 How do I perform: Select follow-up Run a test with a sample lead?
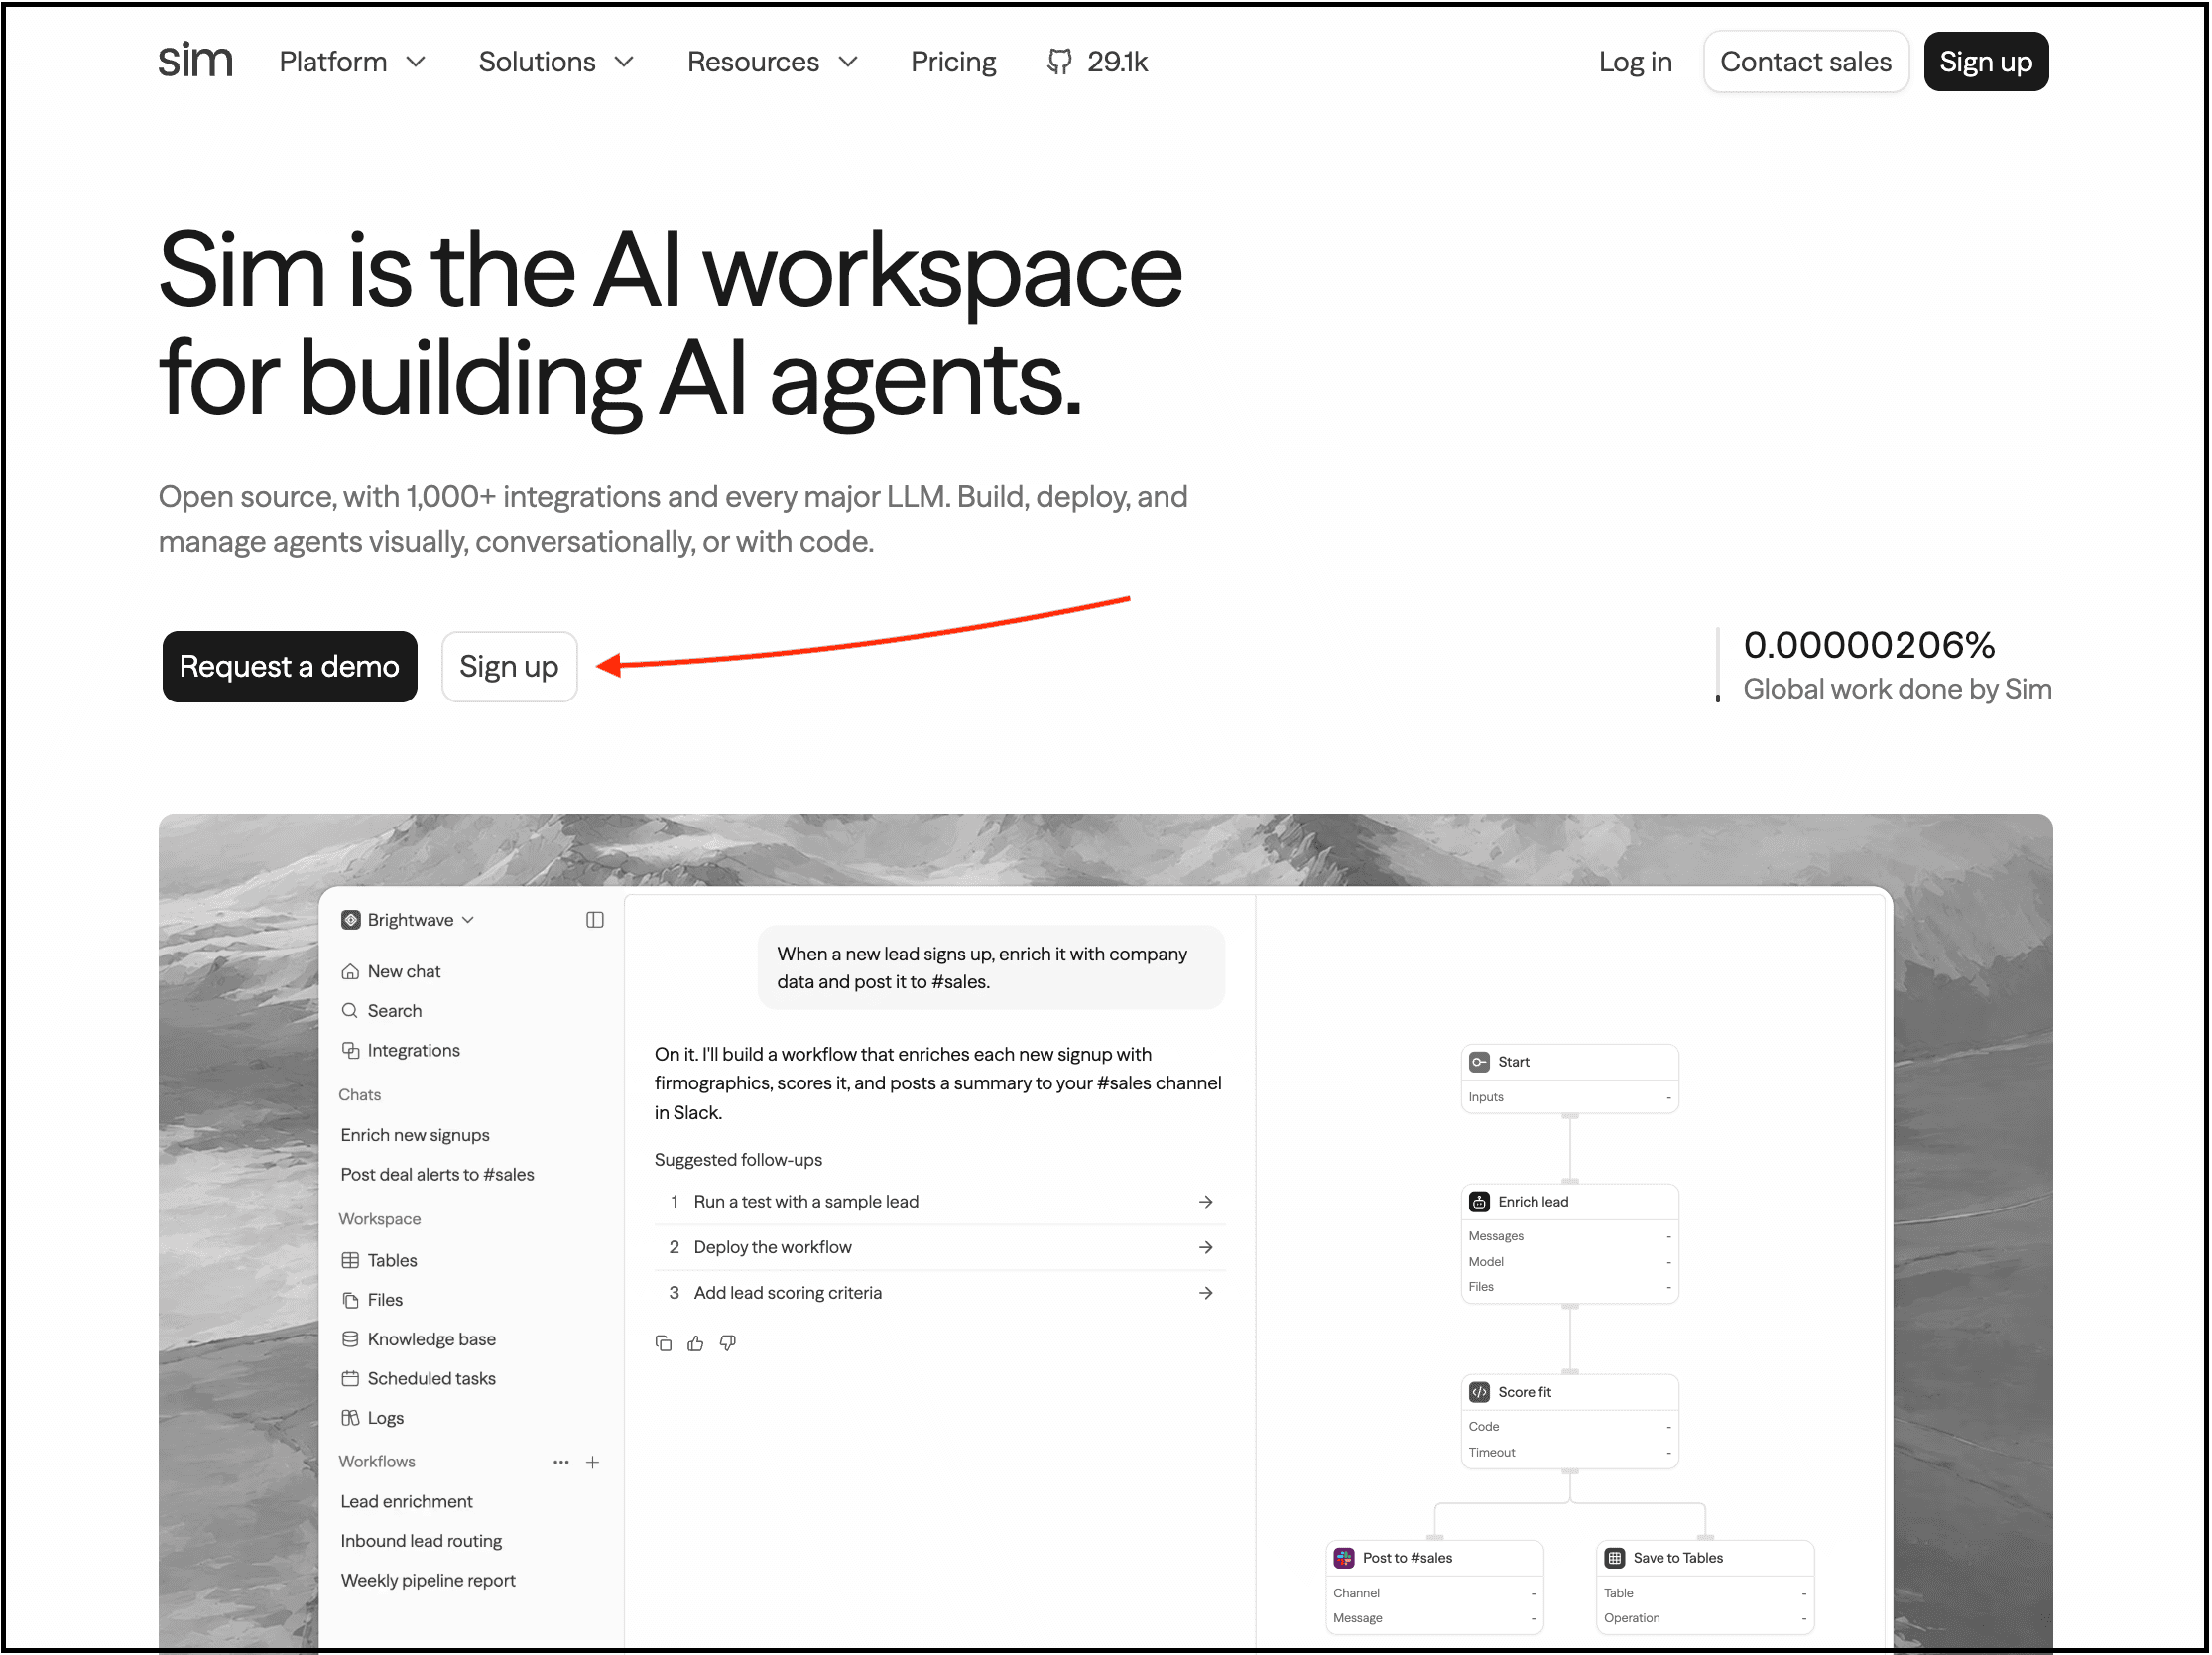point(940,1202)
